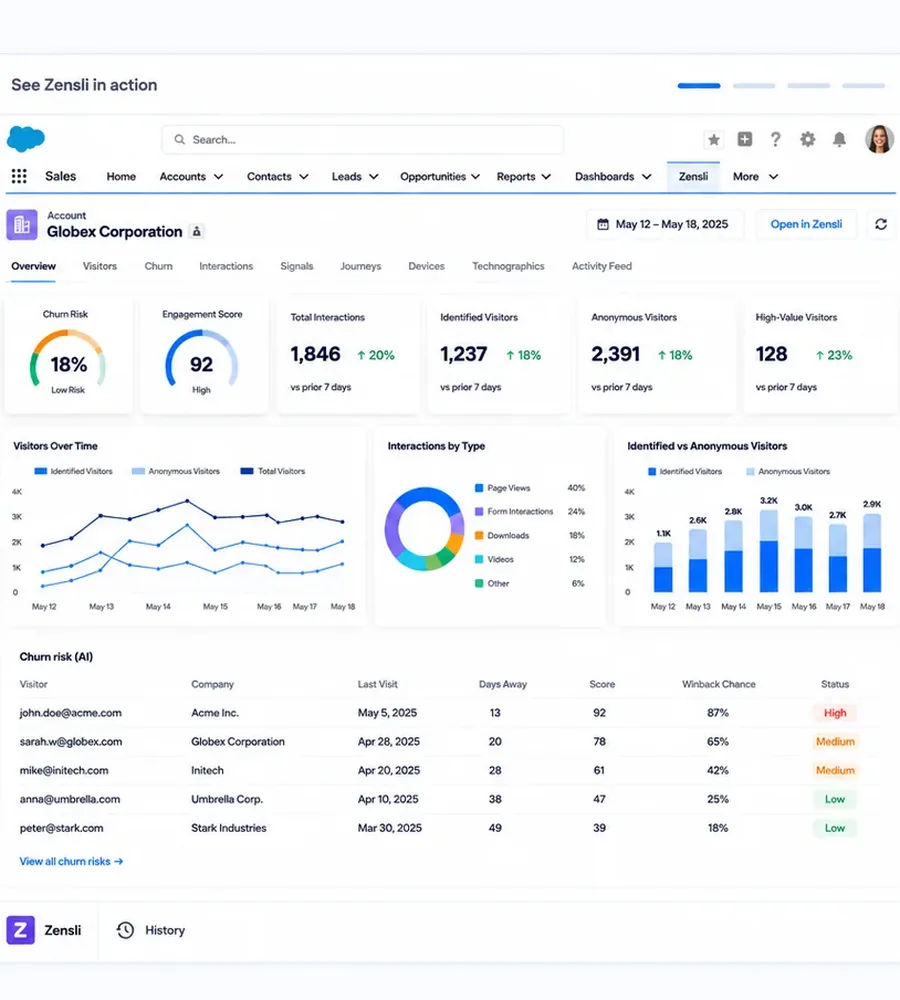Switch to the Journeys tab

[x=360, y=266]
